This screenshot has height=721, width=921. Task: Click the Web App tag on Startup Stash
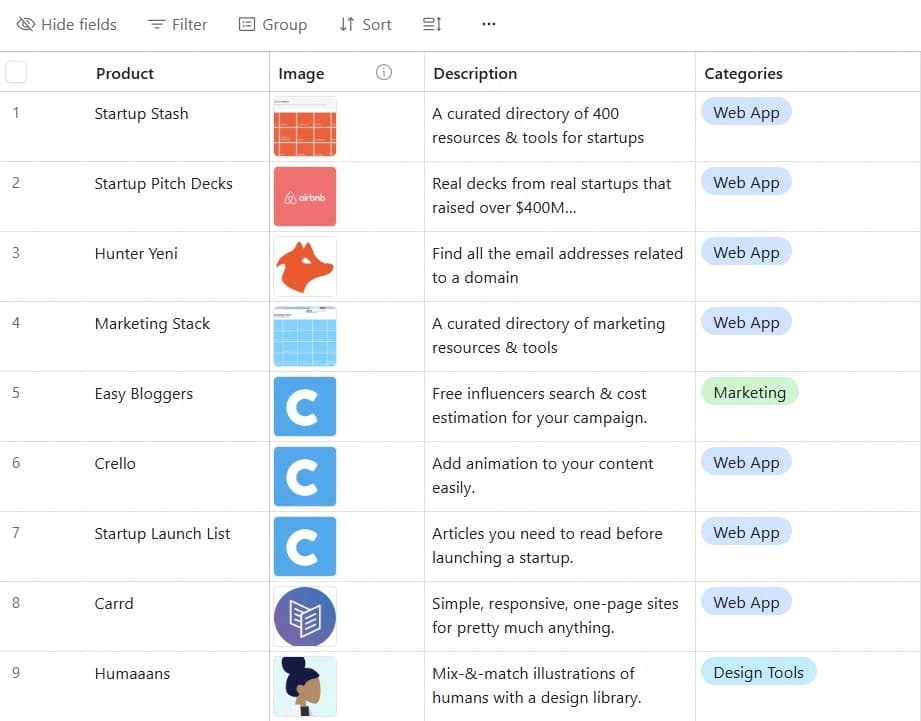point(746,112)
